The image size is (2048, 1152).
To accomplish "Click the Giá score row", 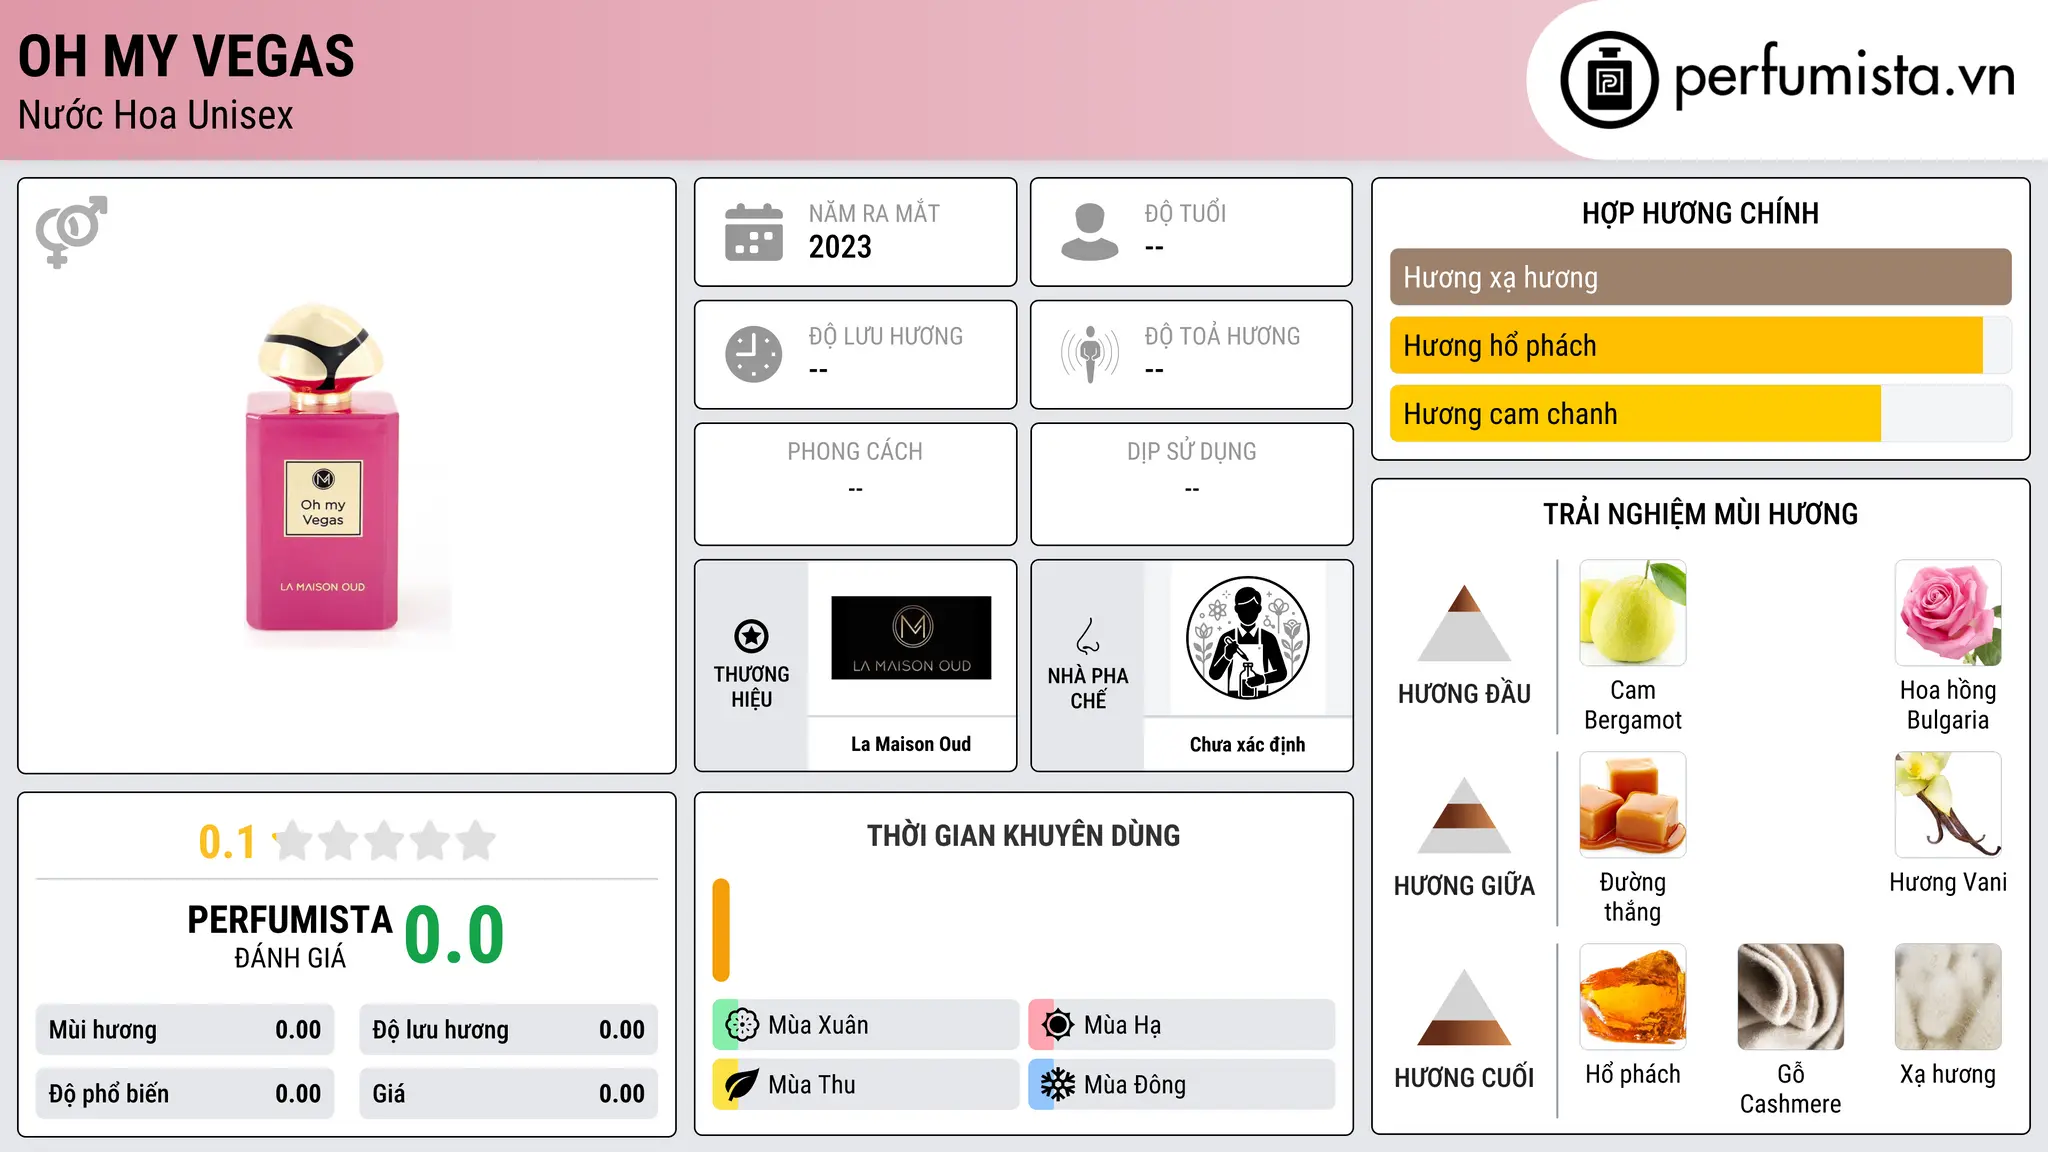I will 508,1094.
